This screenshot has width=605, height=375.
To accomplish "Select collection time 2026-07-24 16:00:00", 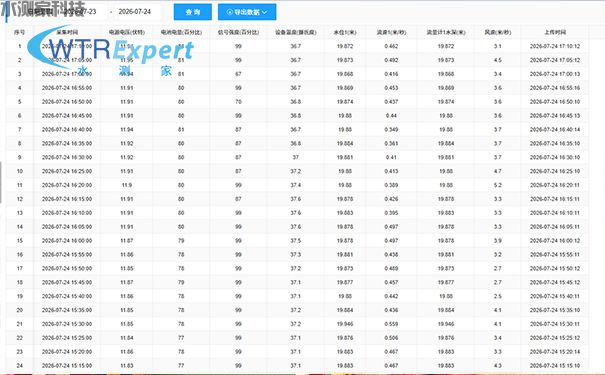I will click(67, 241).
